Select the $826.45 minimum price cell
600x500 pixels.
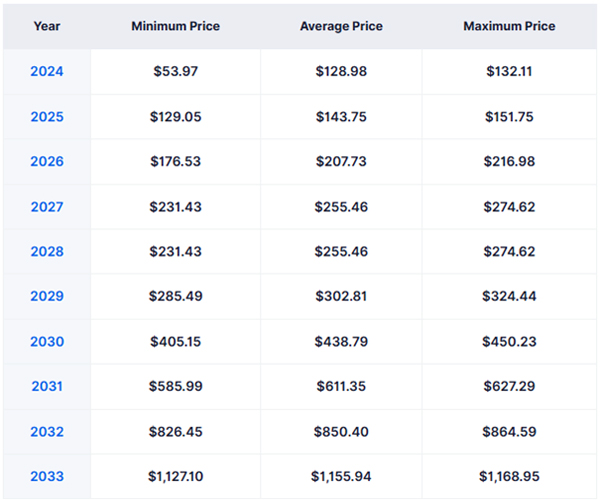click(x=175, y=432)
